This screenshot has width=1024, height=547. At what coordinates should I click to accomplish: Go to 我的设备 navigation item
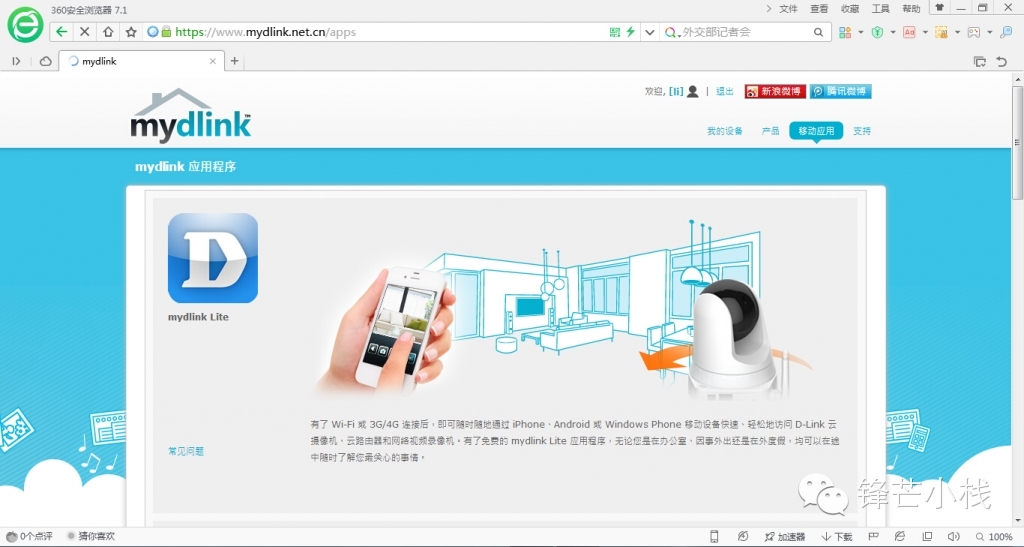[725, 131]
